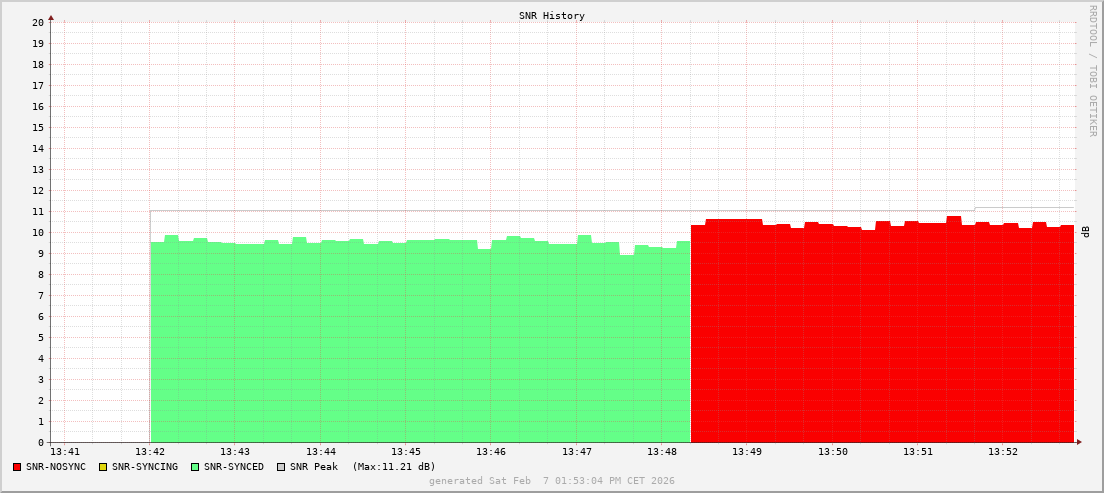Image resolution: width=1104 pixels, height=493 pixels.
Task: Click the 20 value on the vertical axis
Action: pos(37,22)
